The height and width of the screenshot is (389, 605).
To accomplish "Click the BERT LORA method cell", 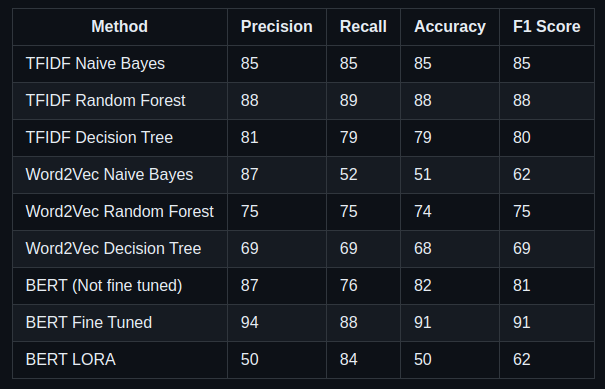I will click(120, 360).
